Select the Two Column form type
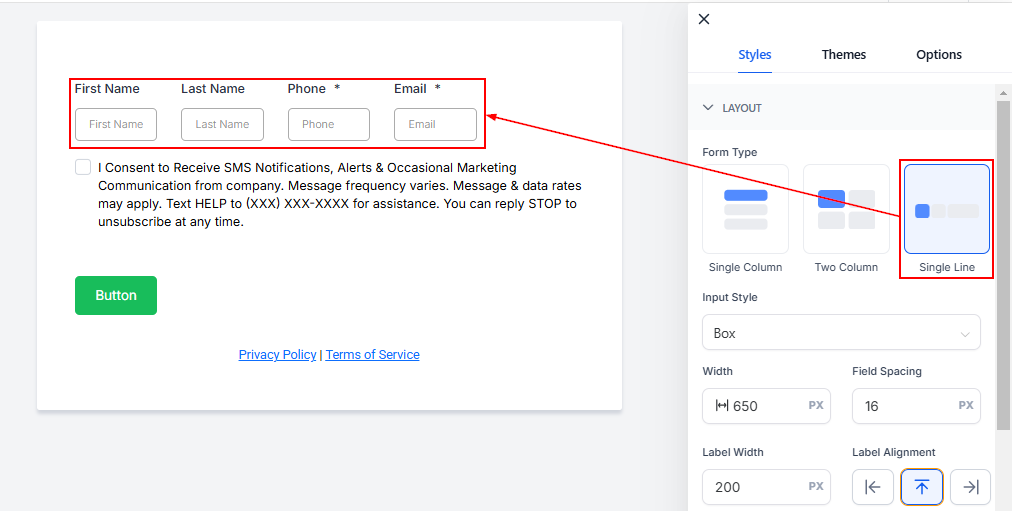Viewport: 1012px width, 511px height. [x=846, y=209]
